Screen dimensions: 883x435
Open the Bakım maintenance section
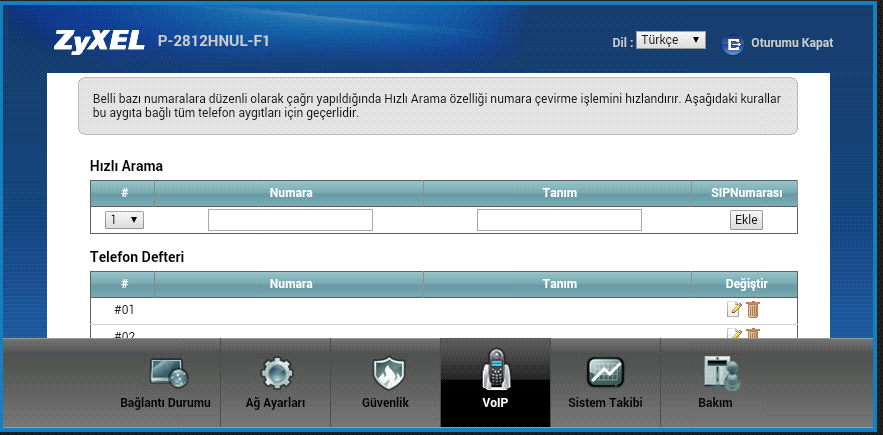[714, 383]
